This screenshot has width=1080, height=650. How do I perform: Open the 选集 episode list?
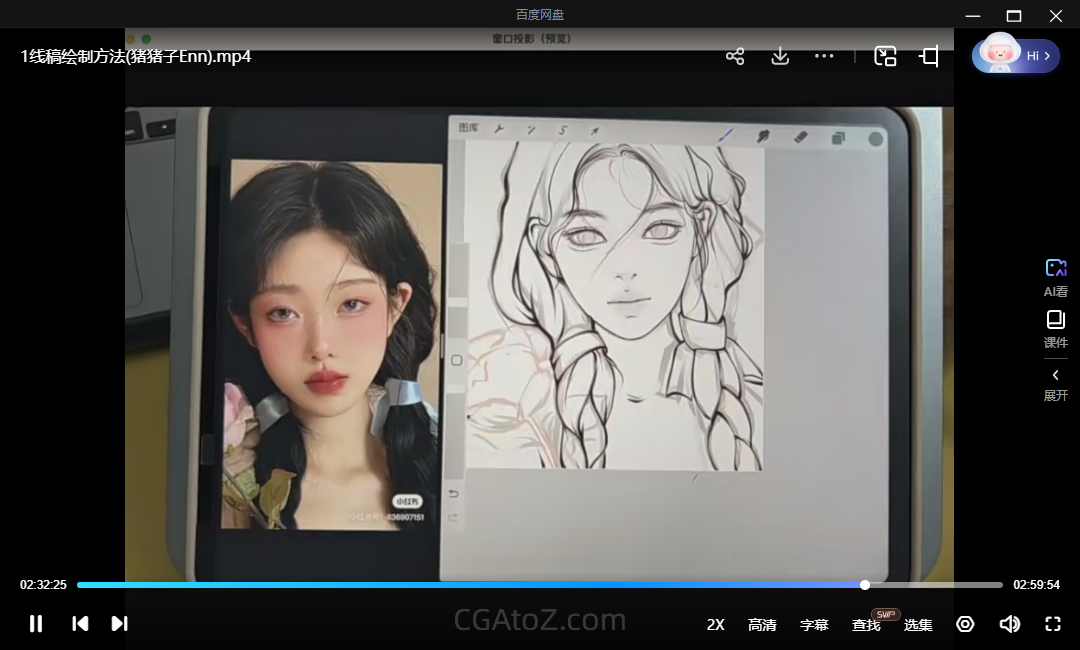pos(918,625)
